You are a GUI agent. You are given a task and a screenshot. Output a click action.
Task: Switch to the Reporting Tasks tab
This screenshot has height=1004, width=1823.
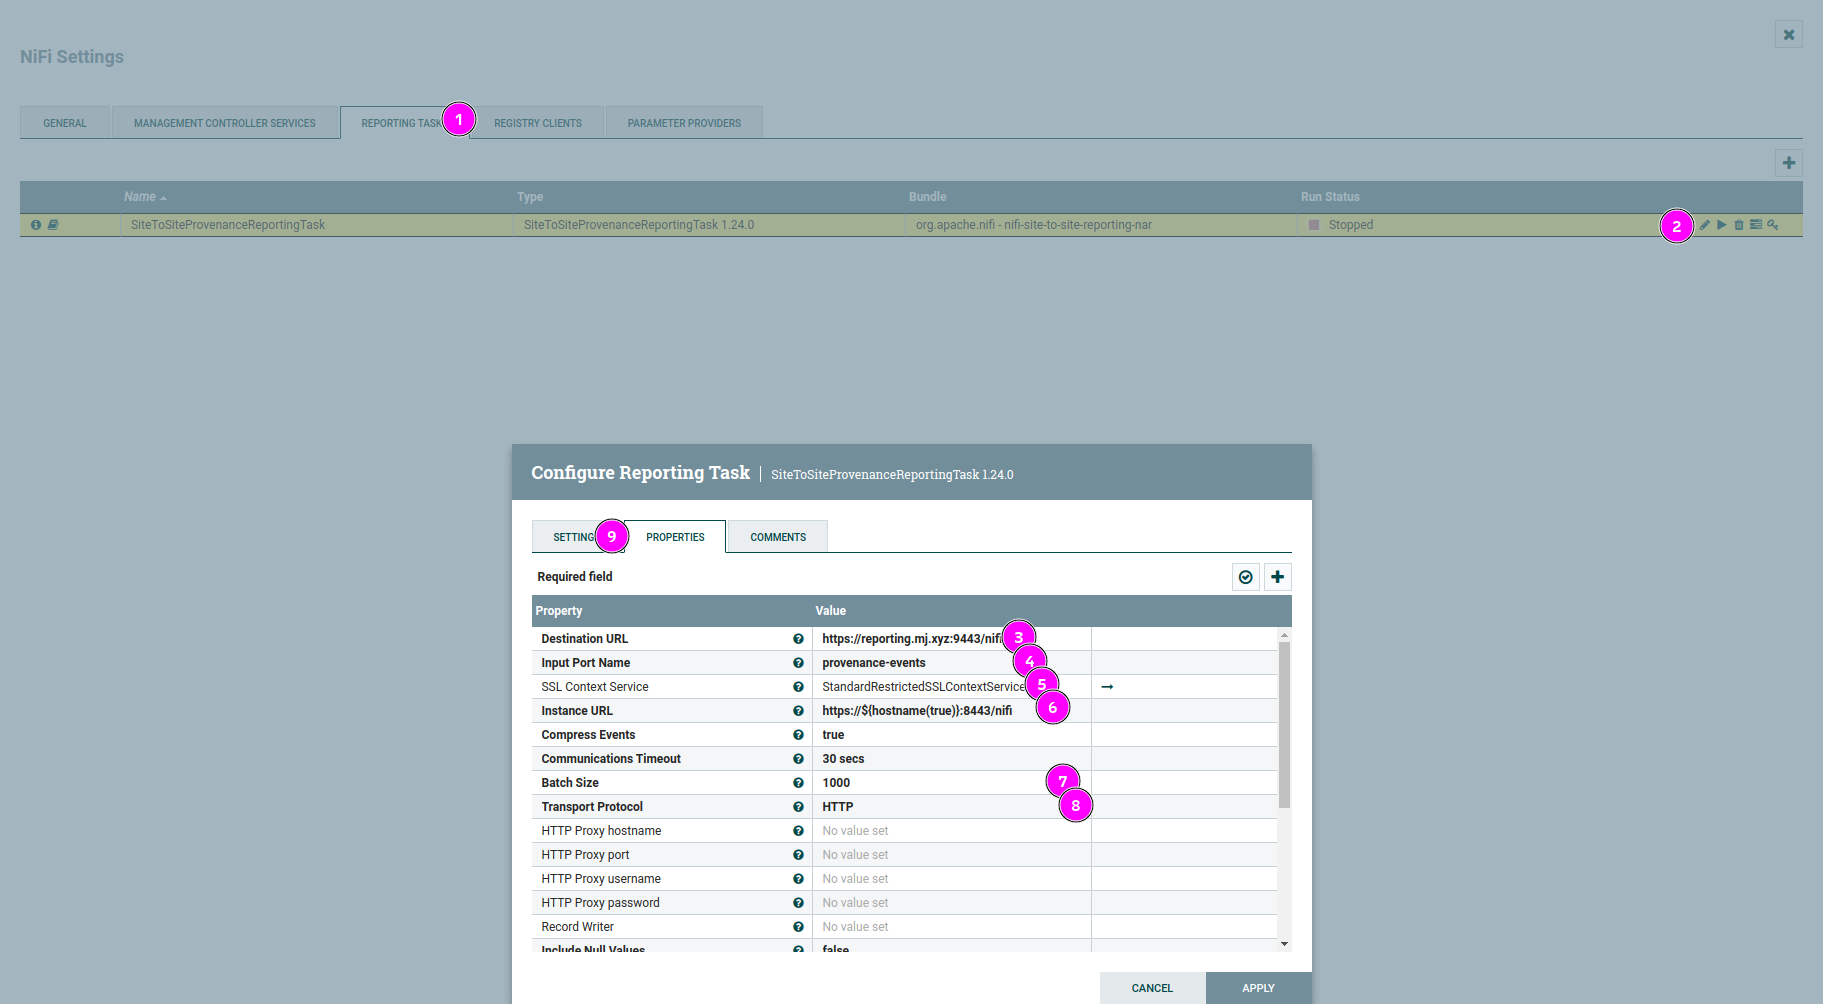point(404,123)
